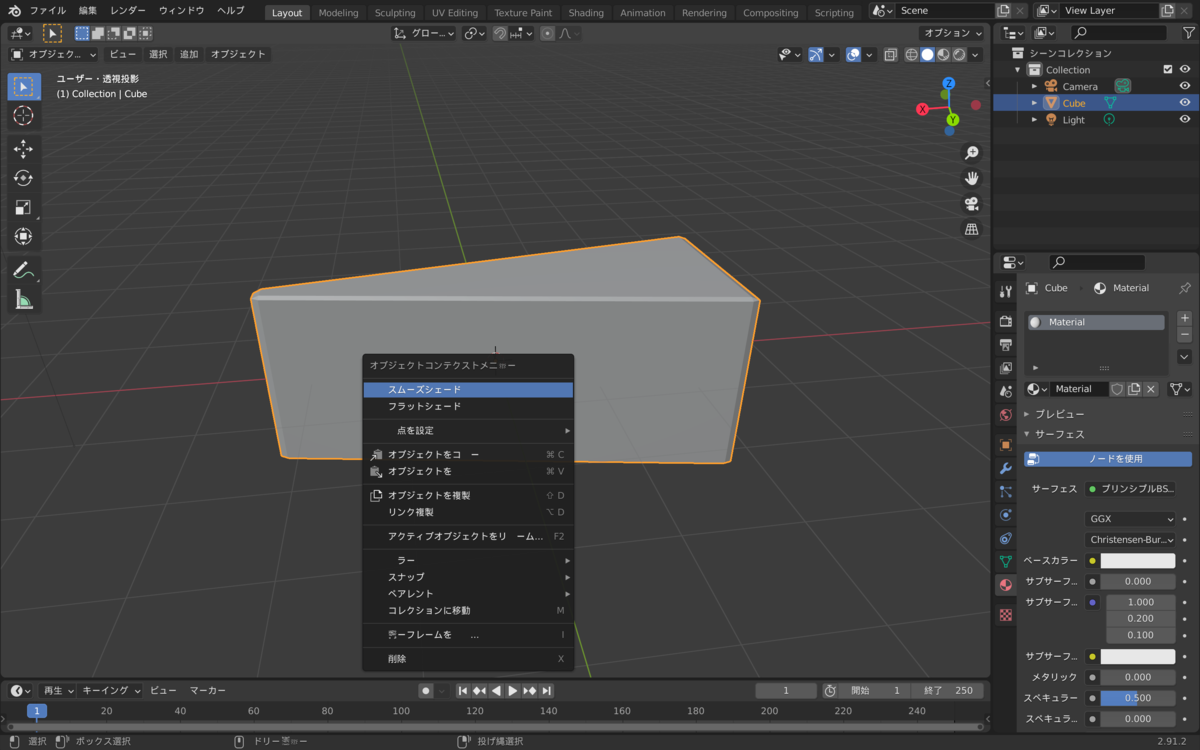Open the Object mode dropdown
The width and height of the screenshot is (1200, 750).
(54, 55)
